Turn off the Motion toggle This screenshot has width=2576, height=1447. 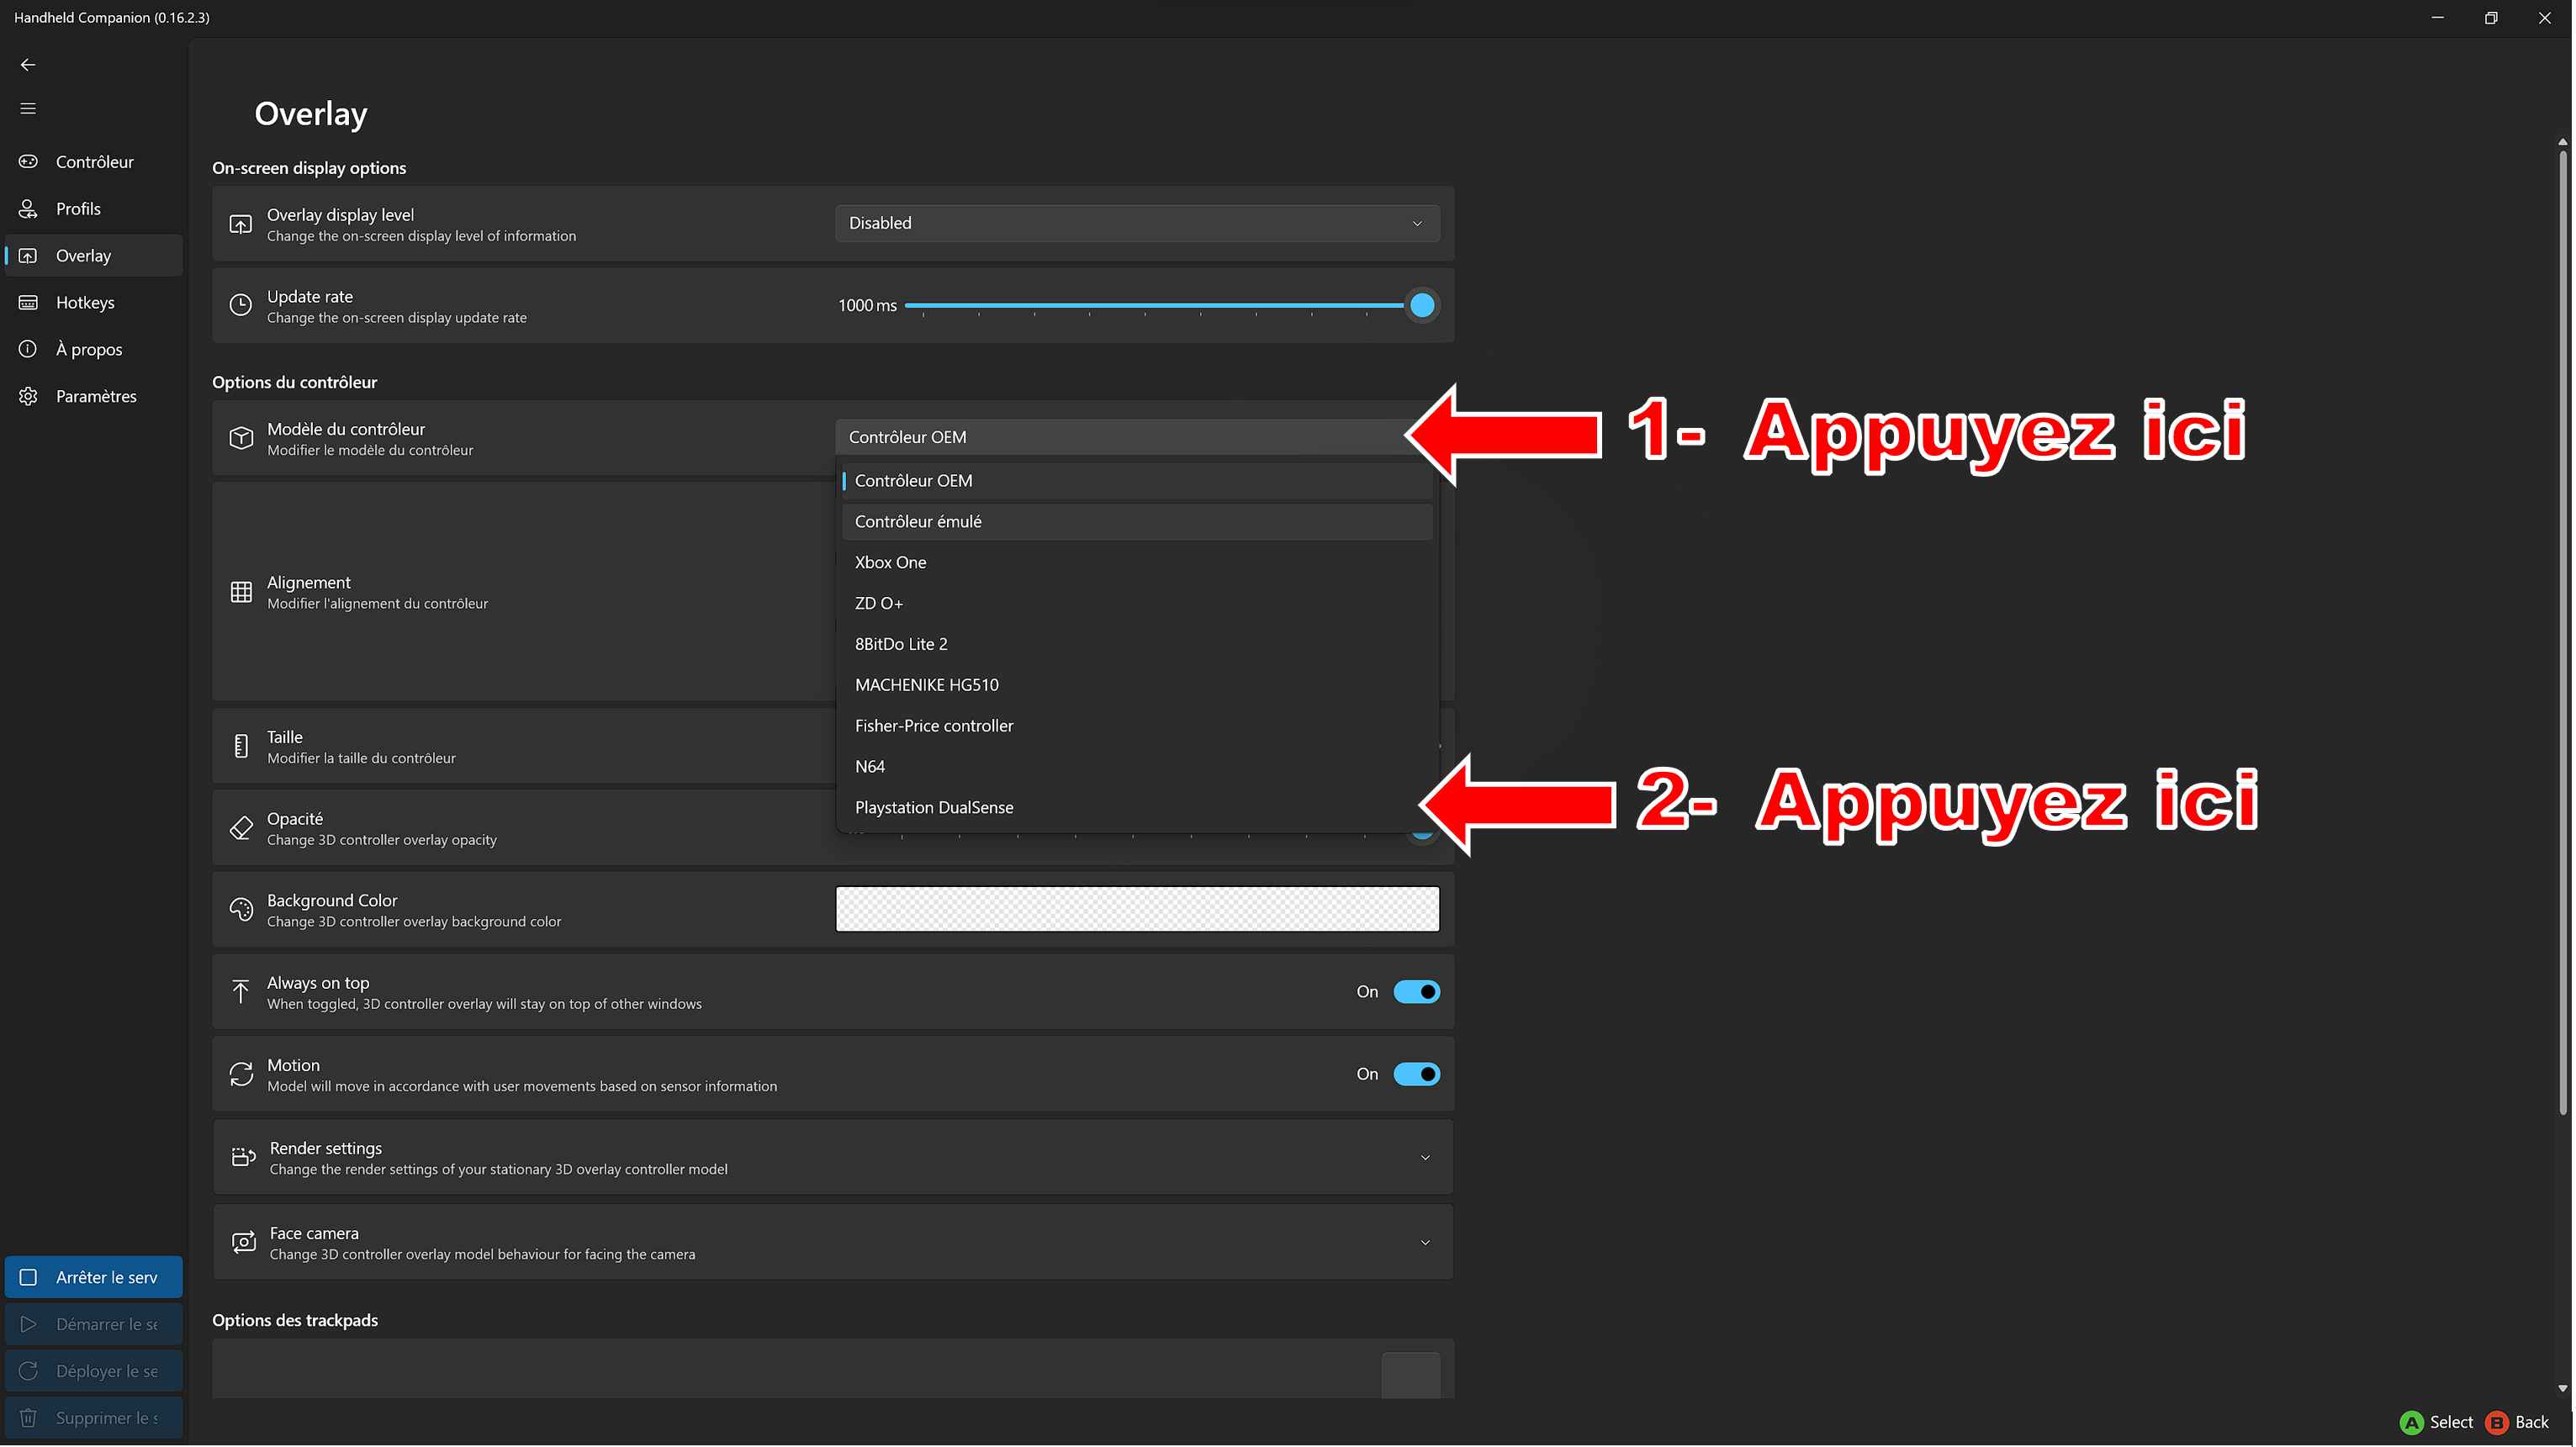point(1417,1075)
